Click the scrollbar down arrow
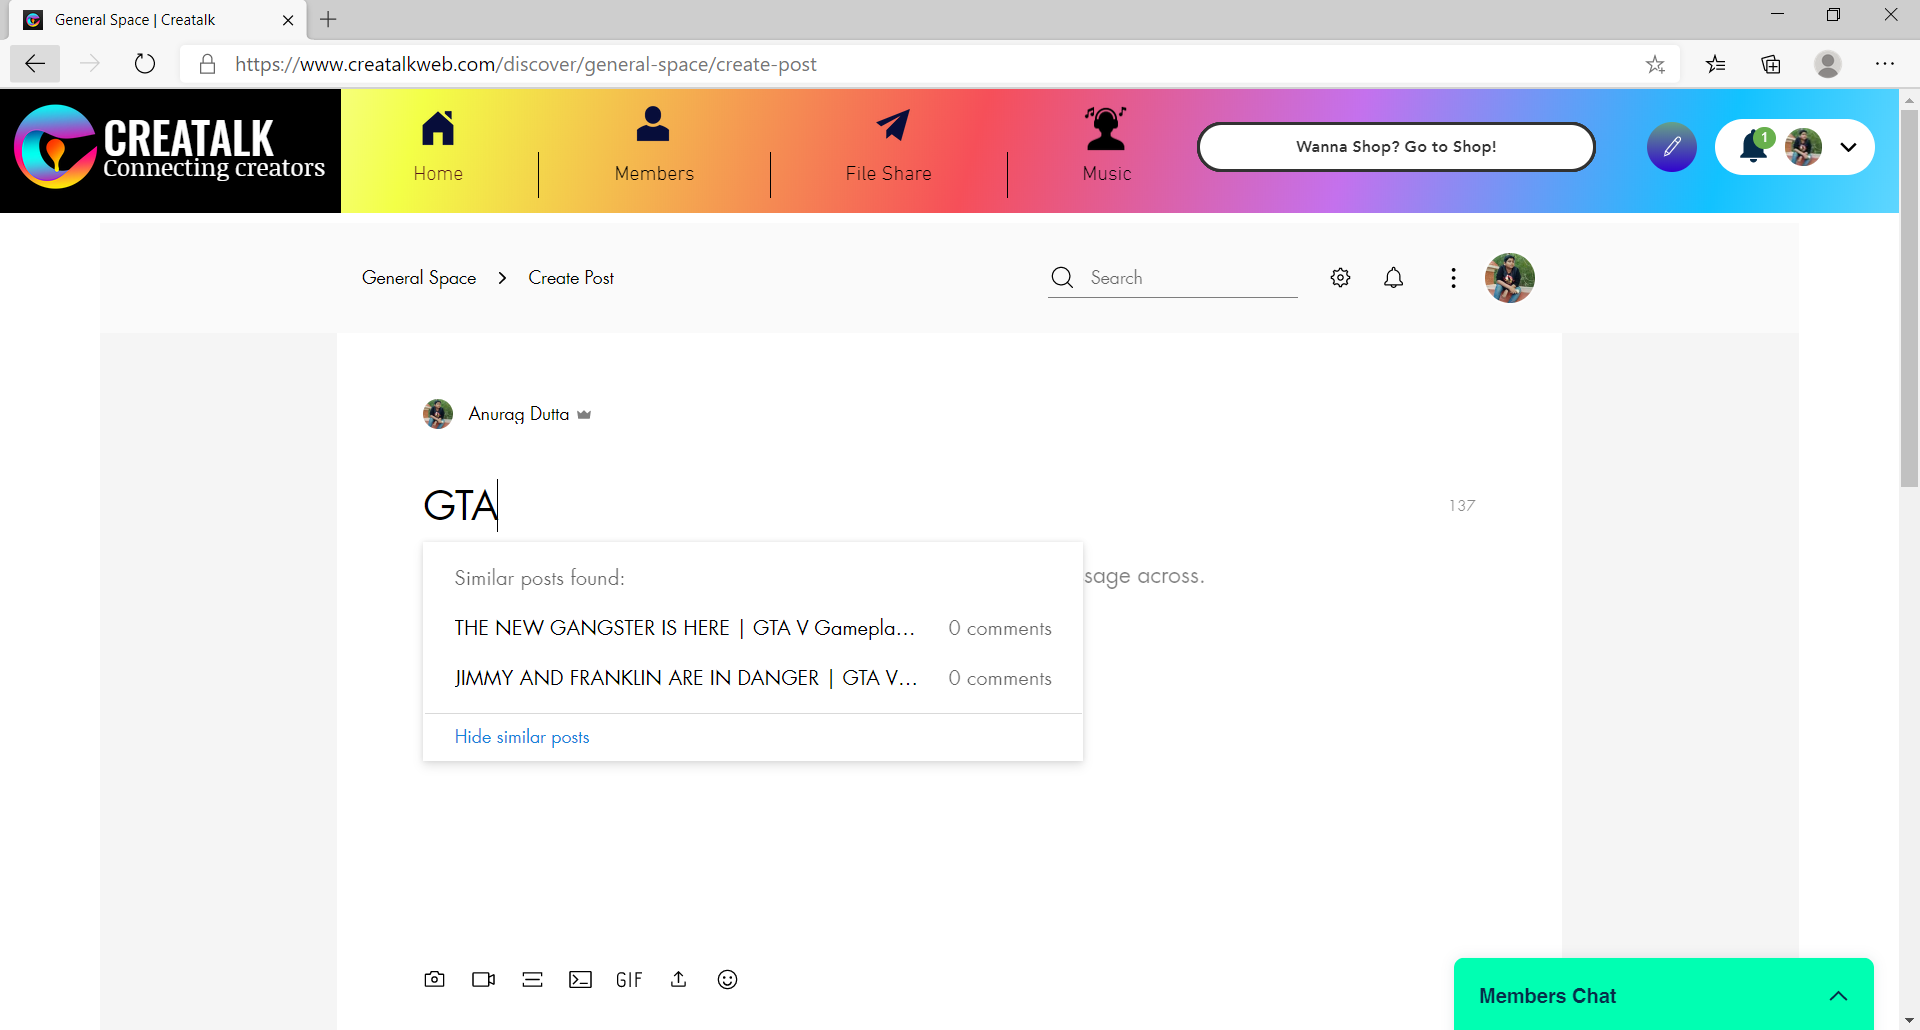1920x1030 pixels. click(x=1910, y=1020)
